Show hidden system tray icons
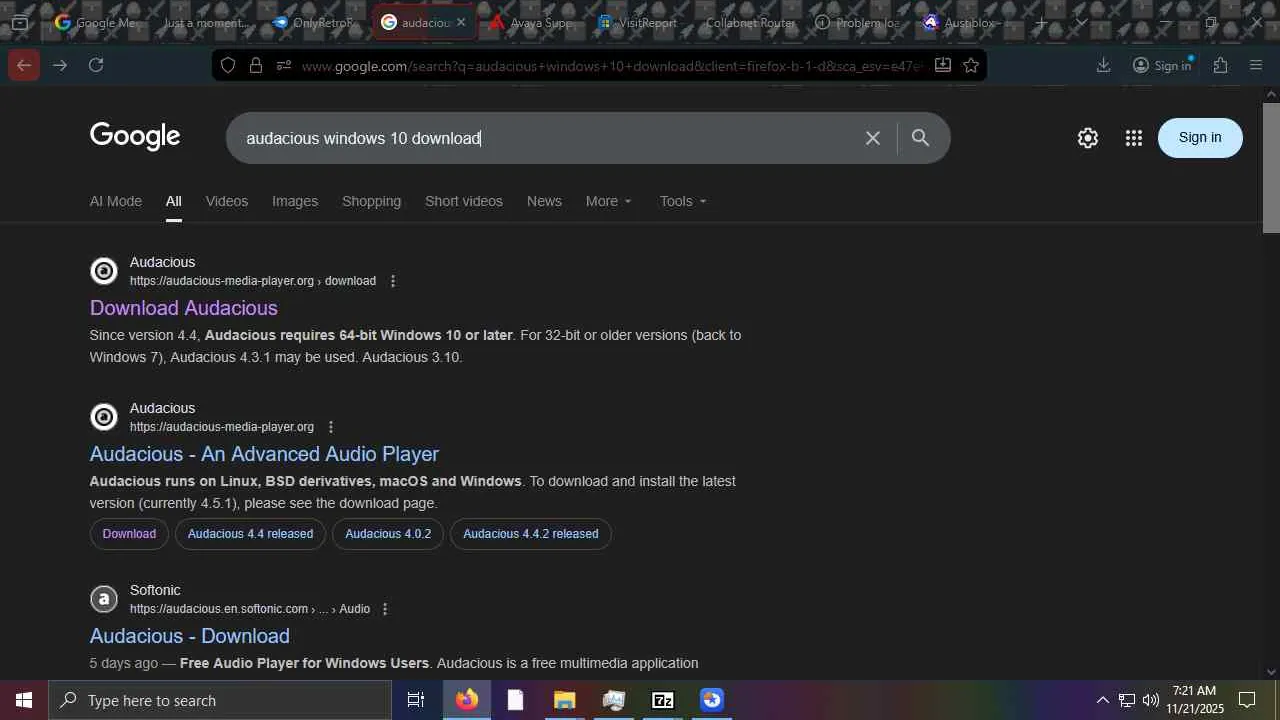The width and height of the screenshot is (1280, 720). coord(1102,700)
